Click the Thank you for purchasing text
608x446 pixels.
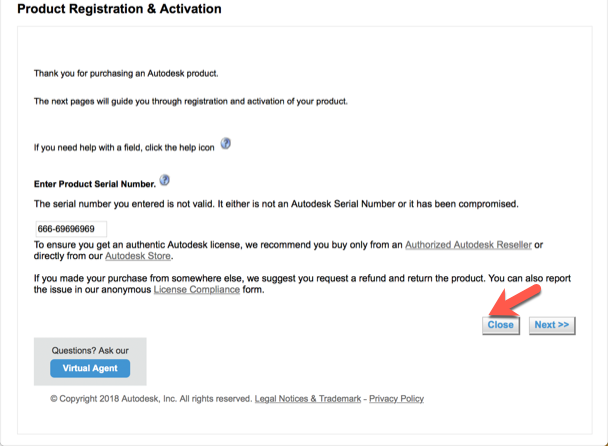coord(126,73)
